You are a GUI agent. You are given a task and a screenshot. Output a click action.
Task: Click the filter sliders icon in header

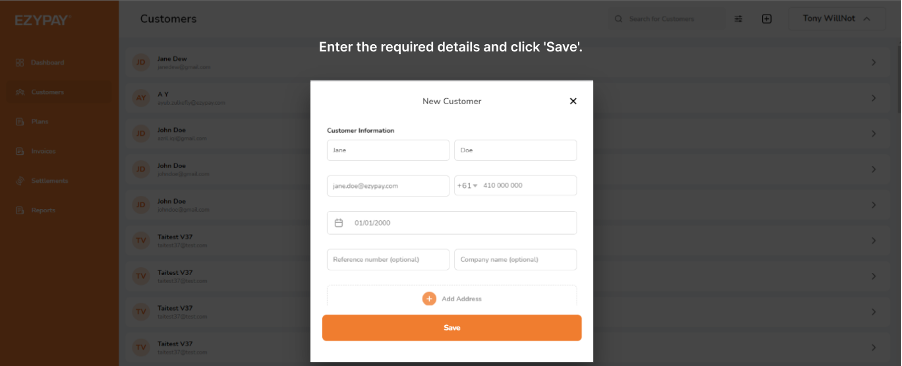coord(739,19)
